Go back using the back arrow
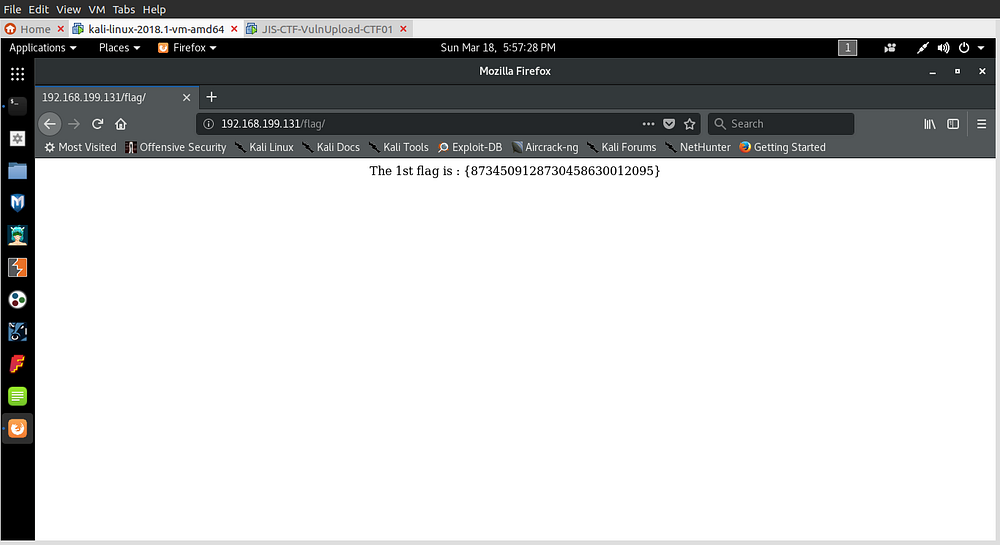Screen dimensions: 1000x545 [50, 124]
